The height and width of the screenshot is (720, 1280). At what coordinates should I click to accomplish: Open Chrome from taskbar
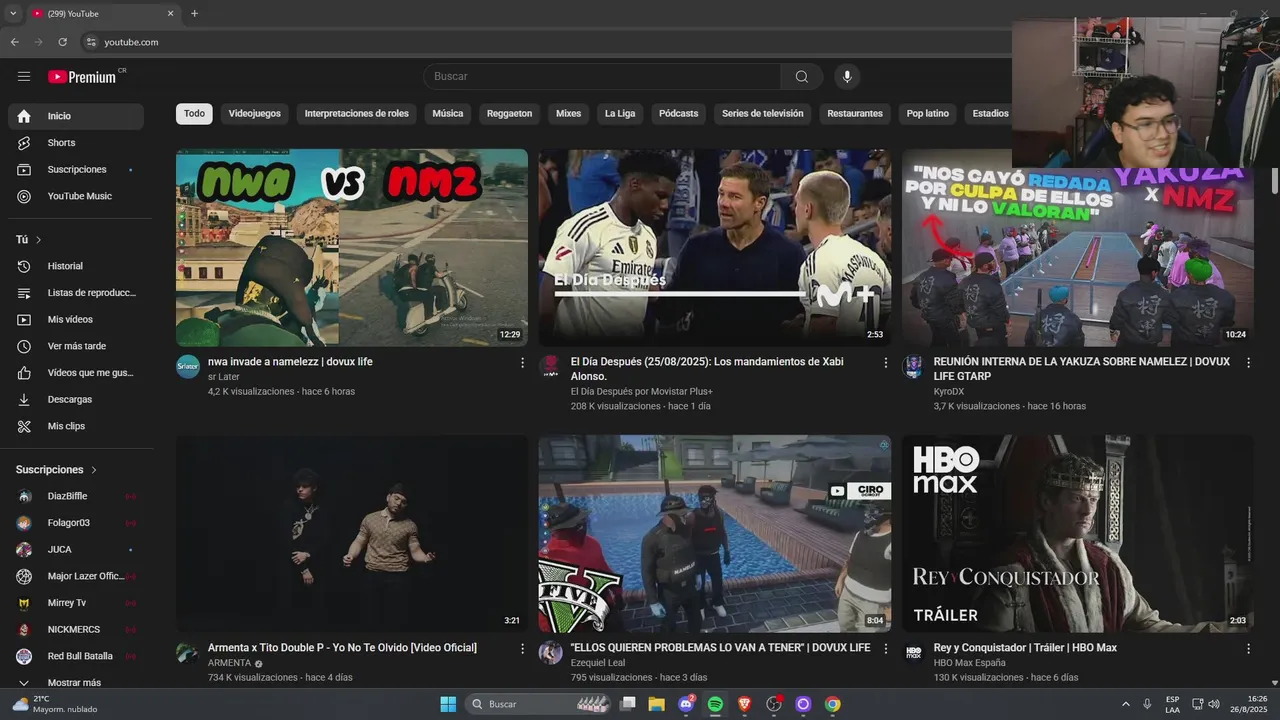pos(832,704)
